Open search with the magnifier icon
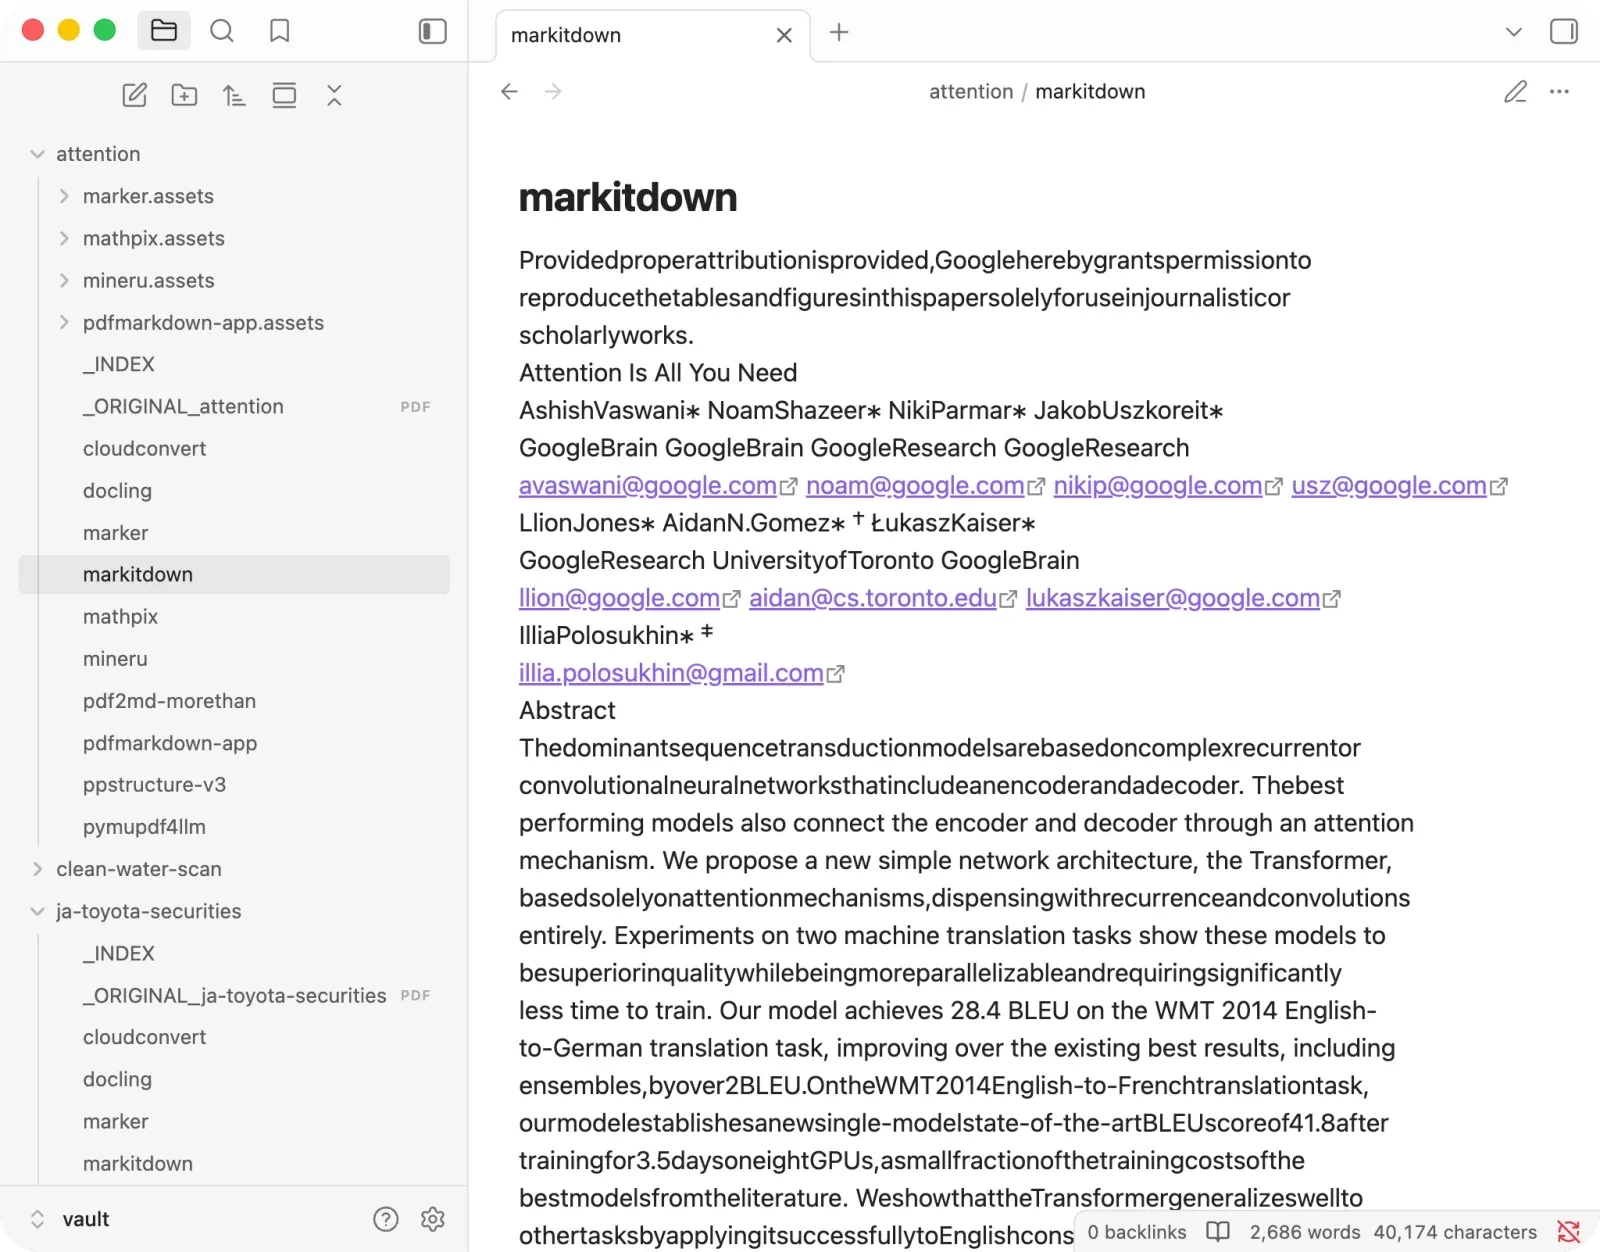Viewport: 1600px width, 1252px height. tap(222, 31)
